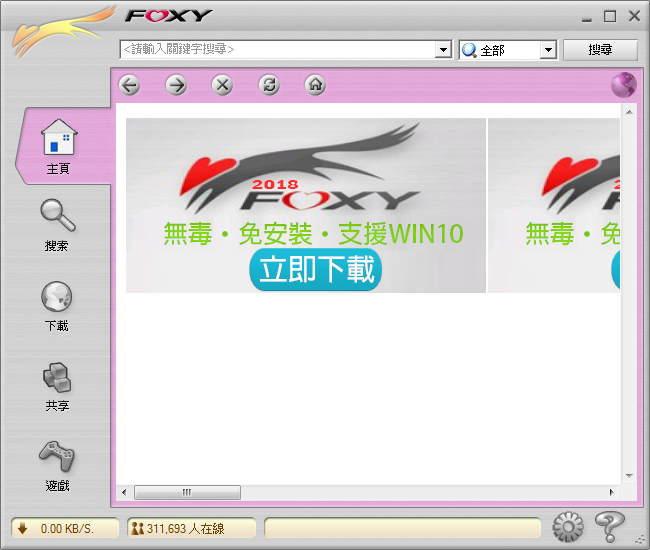
Task: Open the 全部 category dropdown
Action: 548,50
